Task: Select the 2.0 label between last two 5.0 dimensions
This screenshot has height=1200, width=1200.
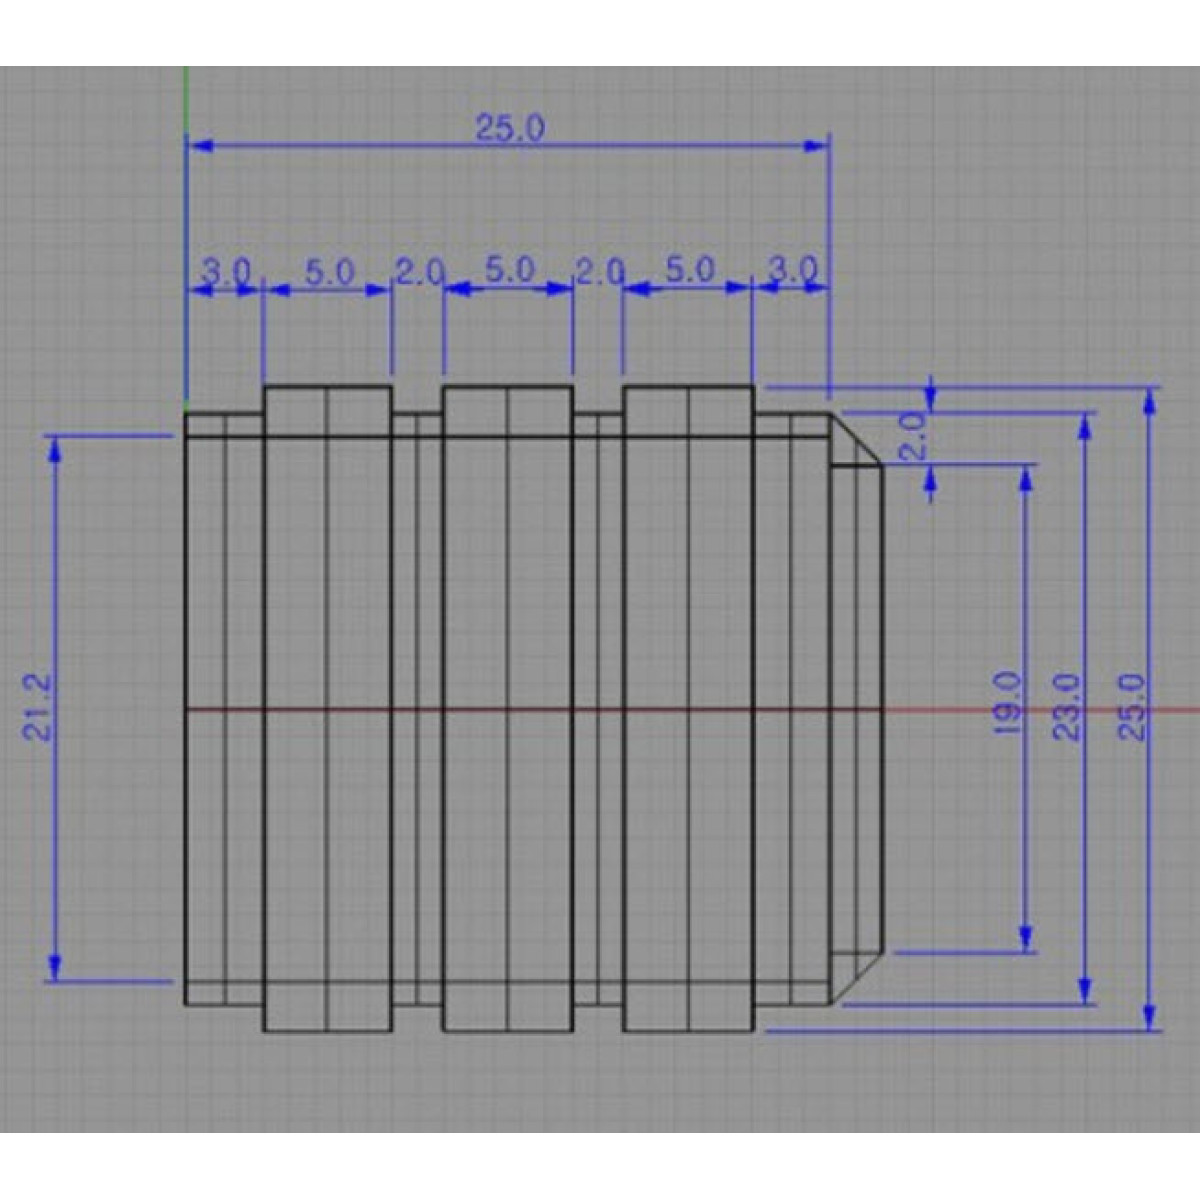Action: [x=598, y=271]
